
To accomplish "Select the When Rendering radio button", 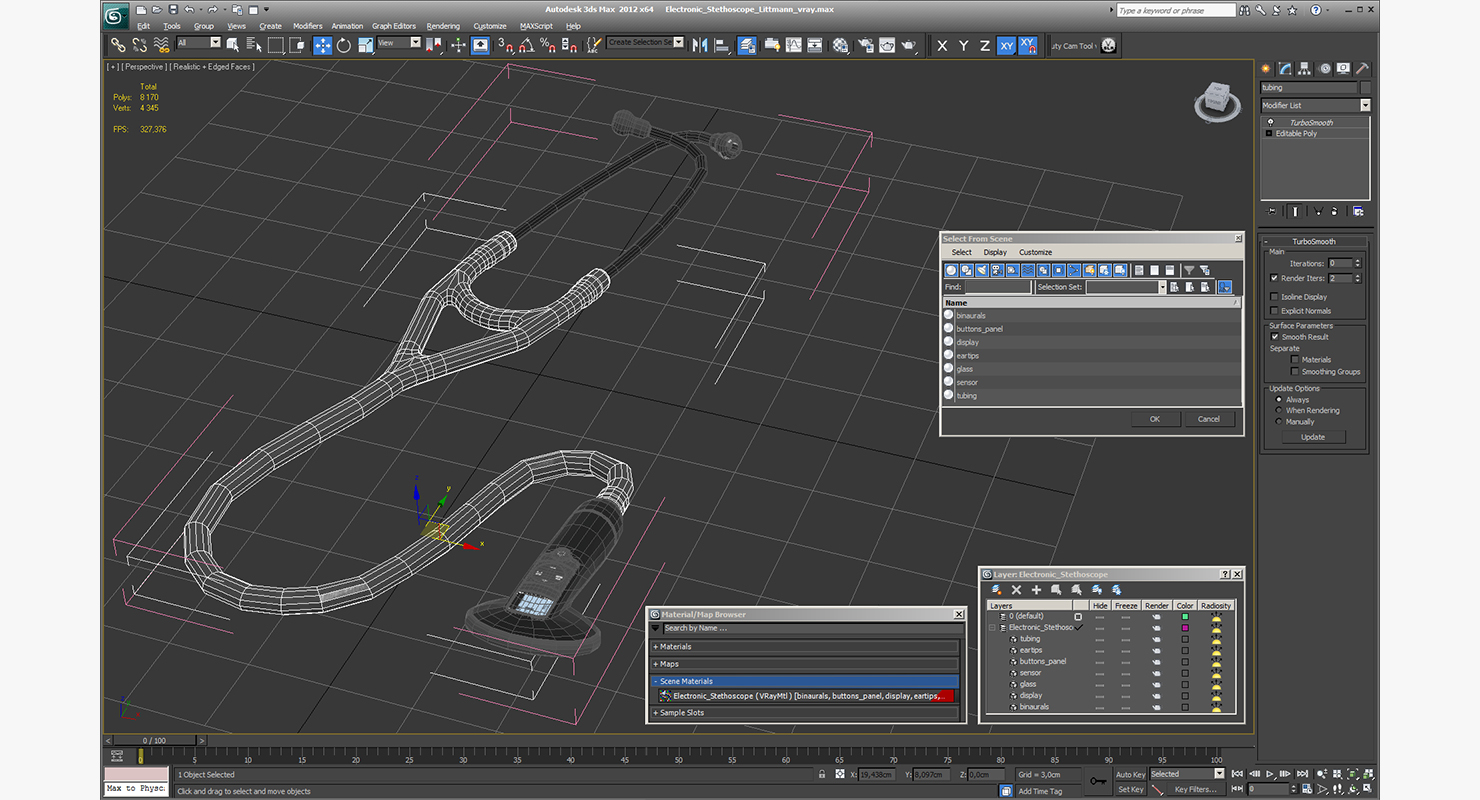I will click(x=1279, y=411).
